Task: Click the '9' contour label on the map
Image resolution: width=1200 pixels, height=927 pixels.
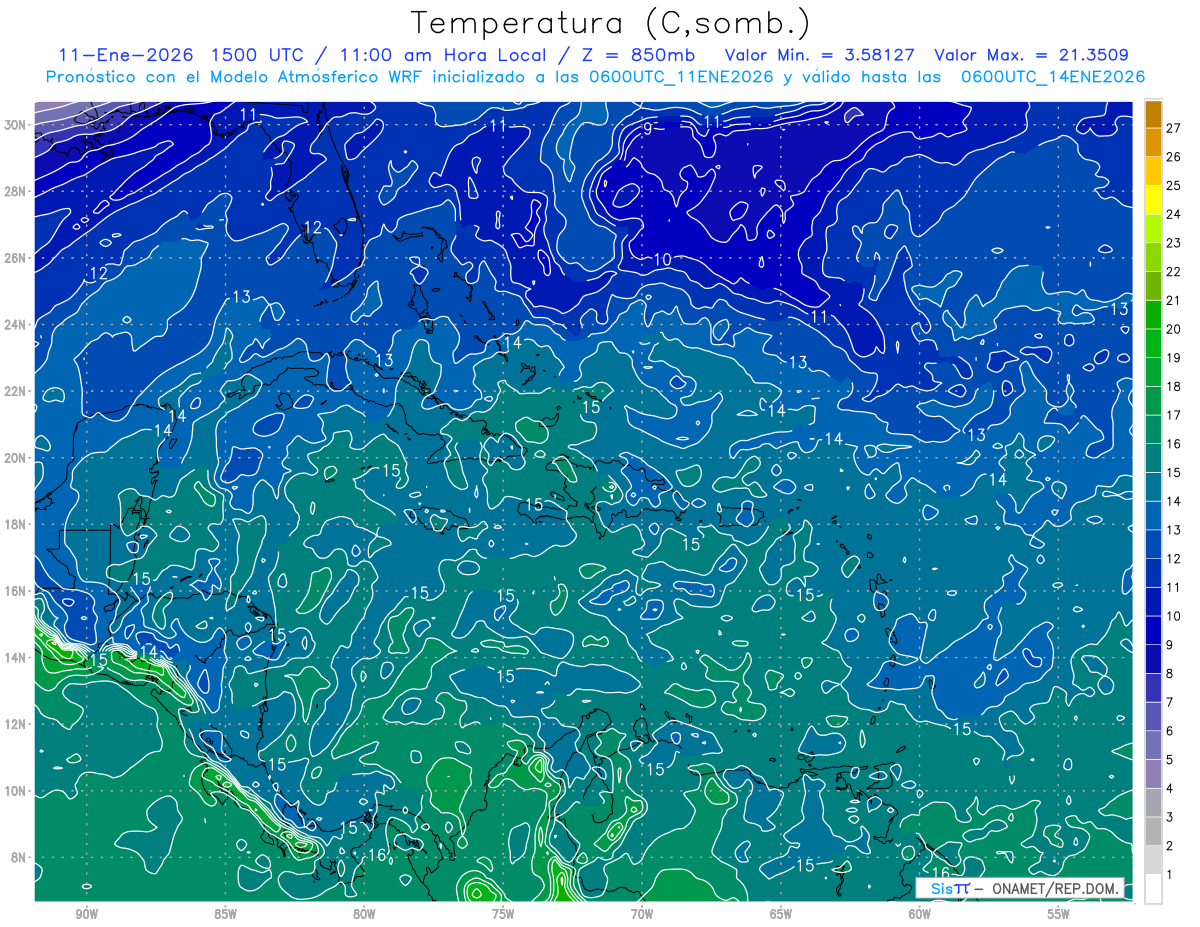Action: (648, 129)
